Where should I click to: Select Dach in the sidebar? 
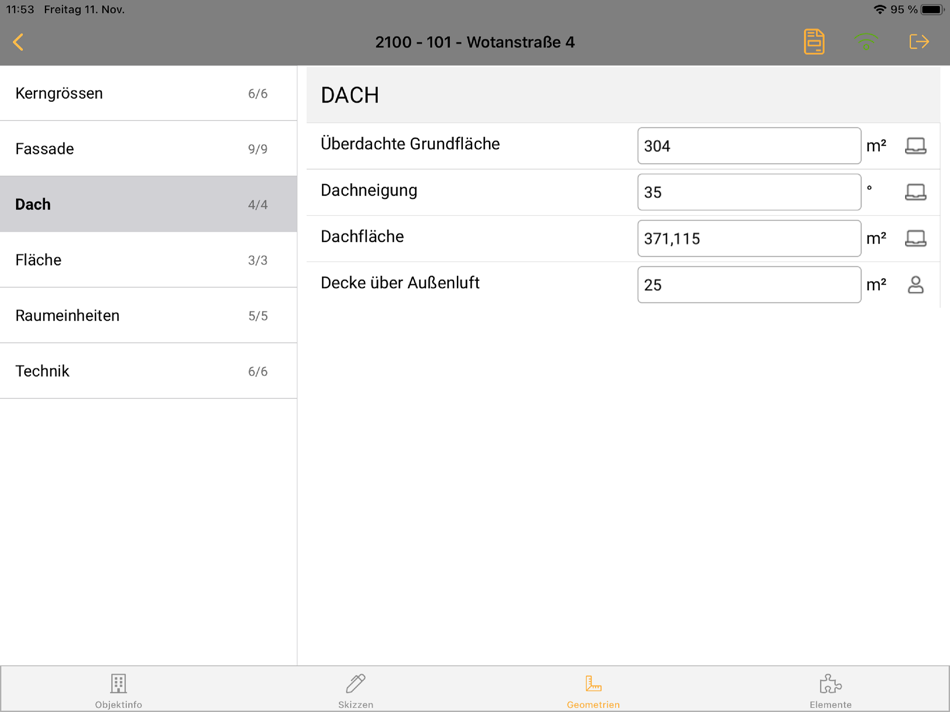click(148, 204)
